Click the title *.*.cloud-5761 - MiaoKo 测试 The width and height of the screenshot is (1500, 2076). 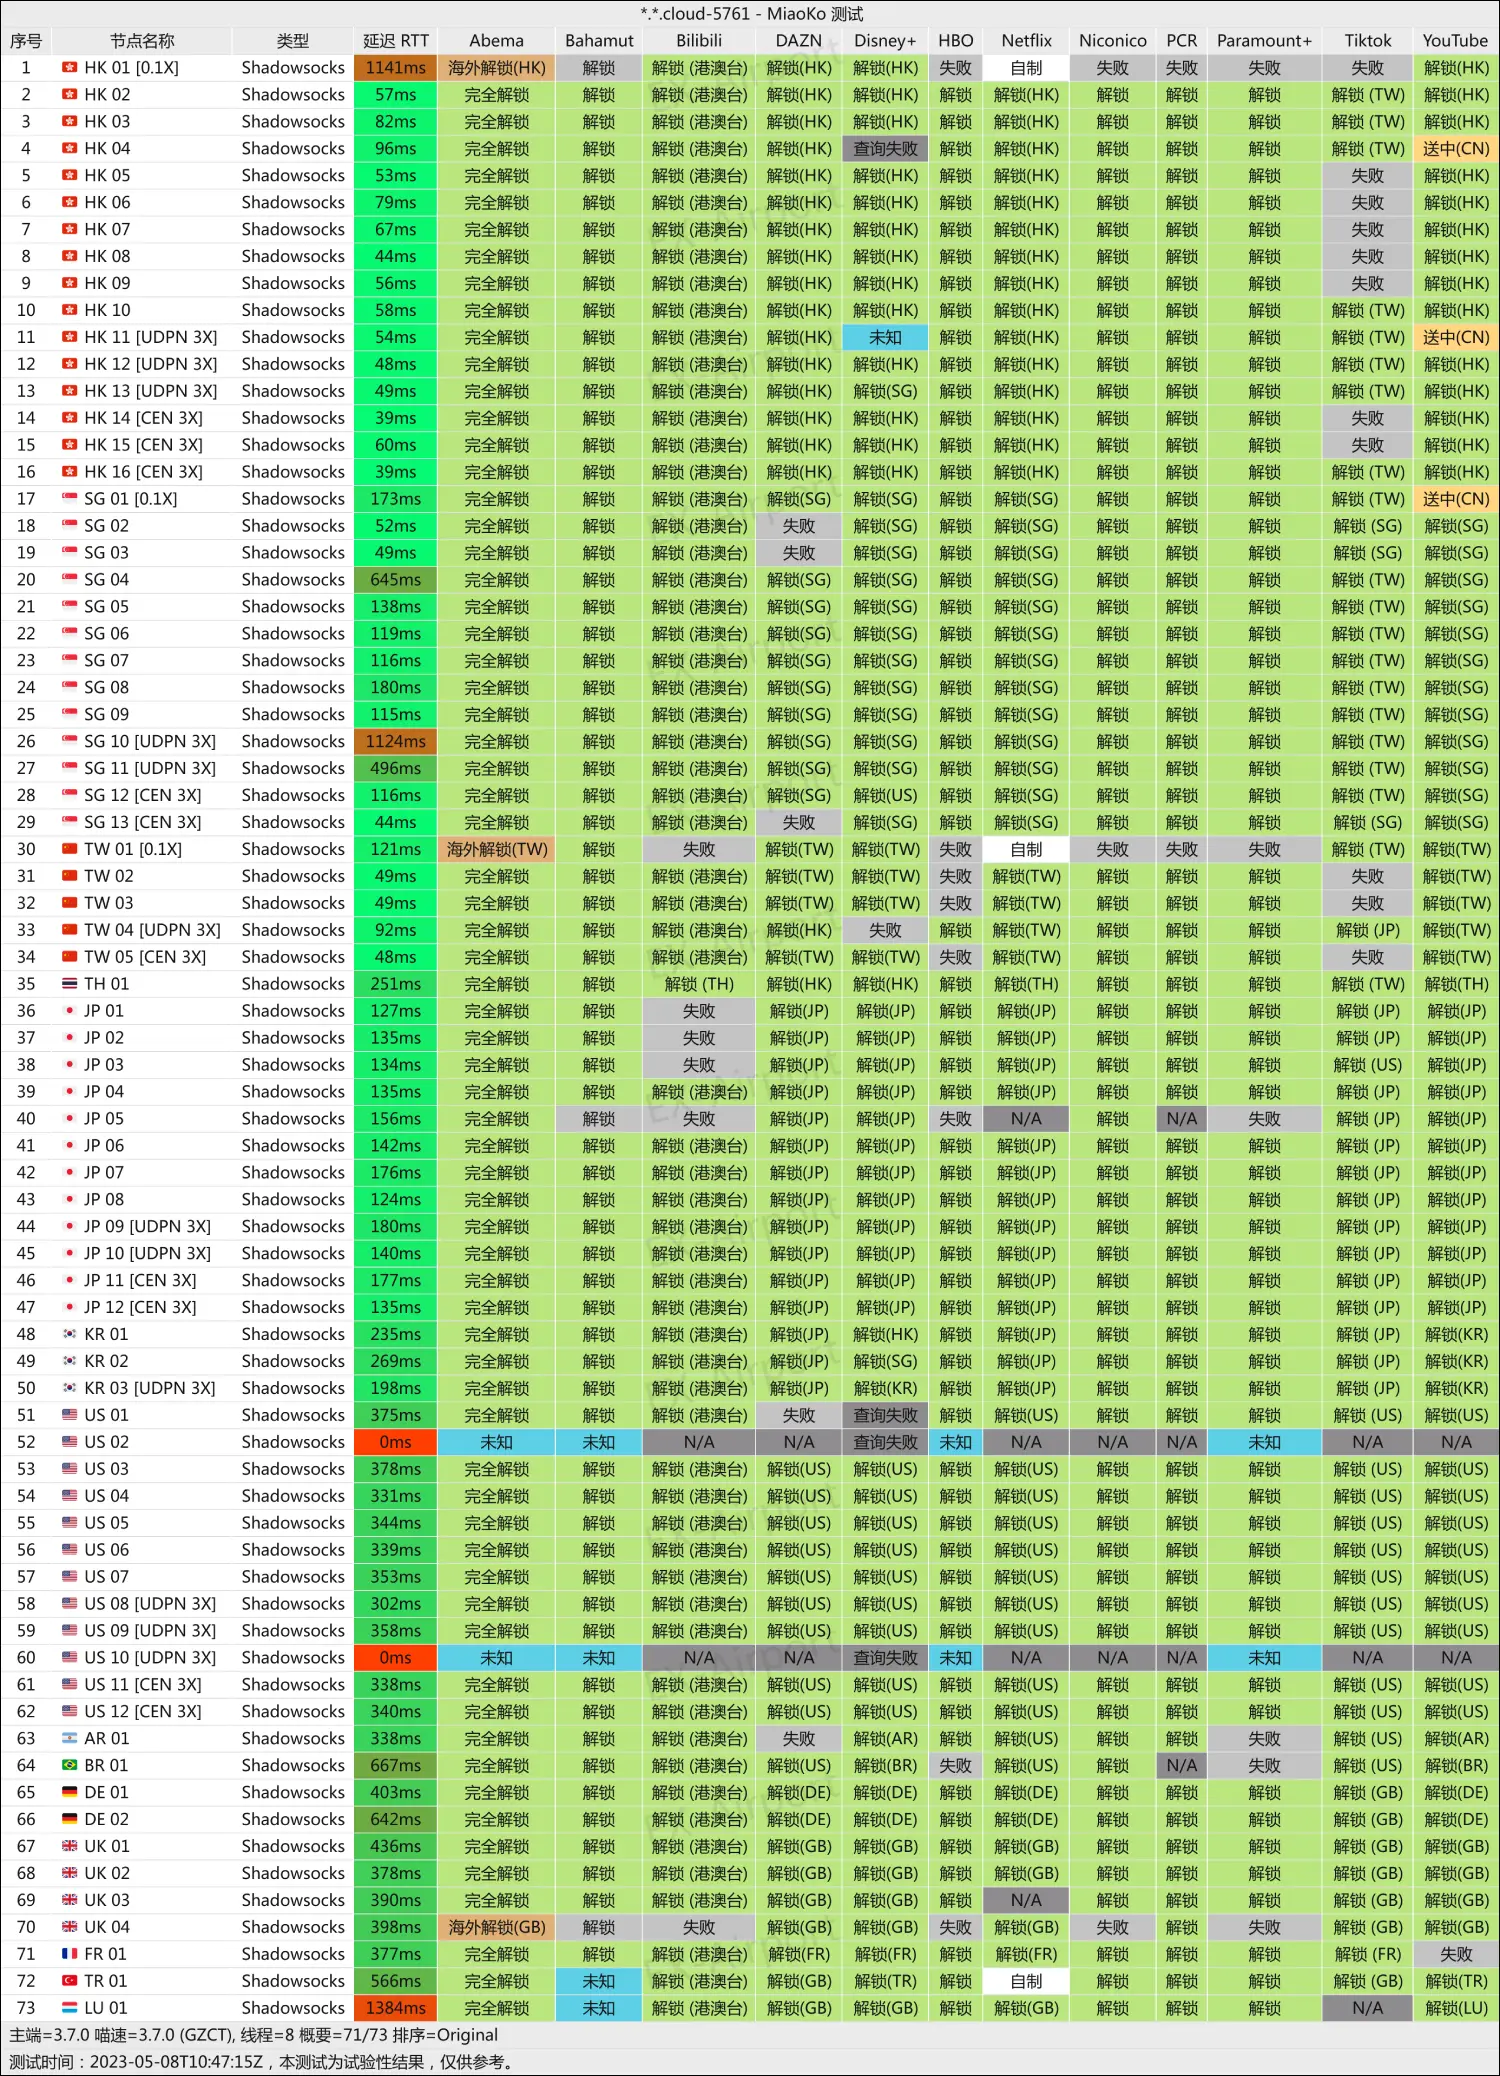(x=751, y=14)
